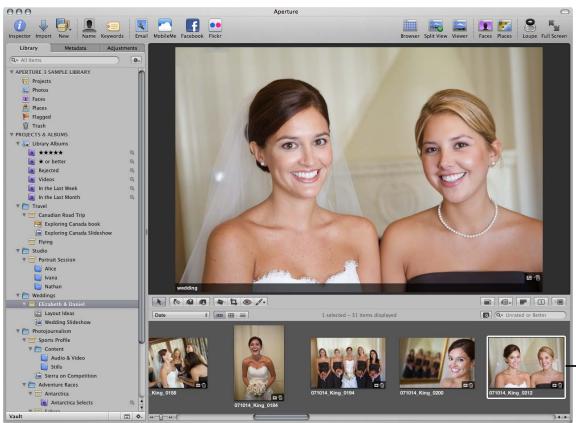Switch browser to Filmstrip view
This screenshot has height=423, width=576.
(x=219, y=315)
